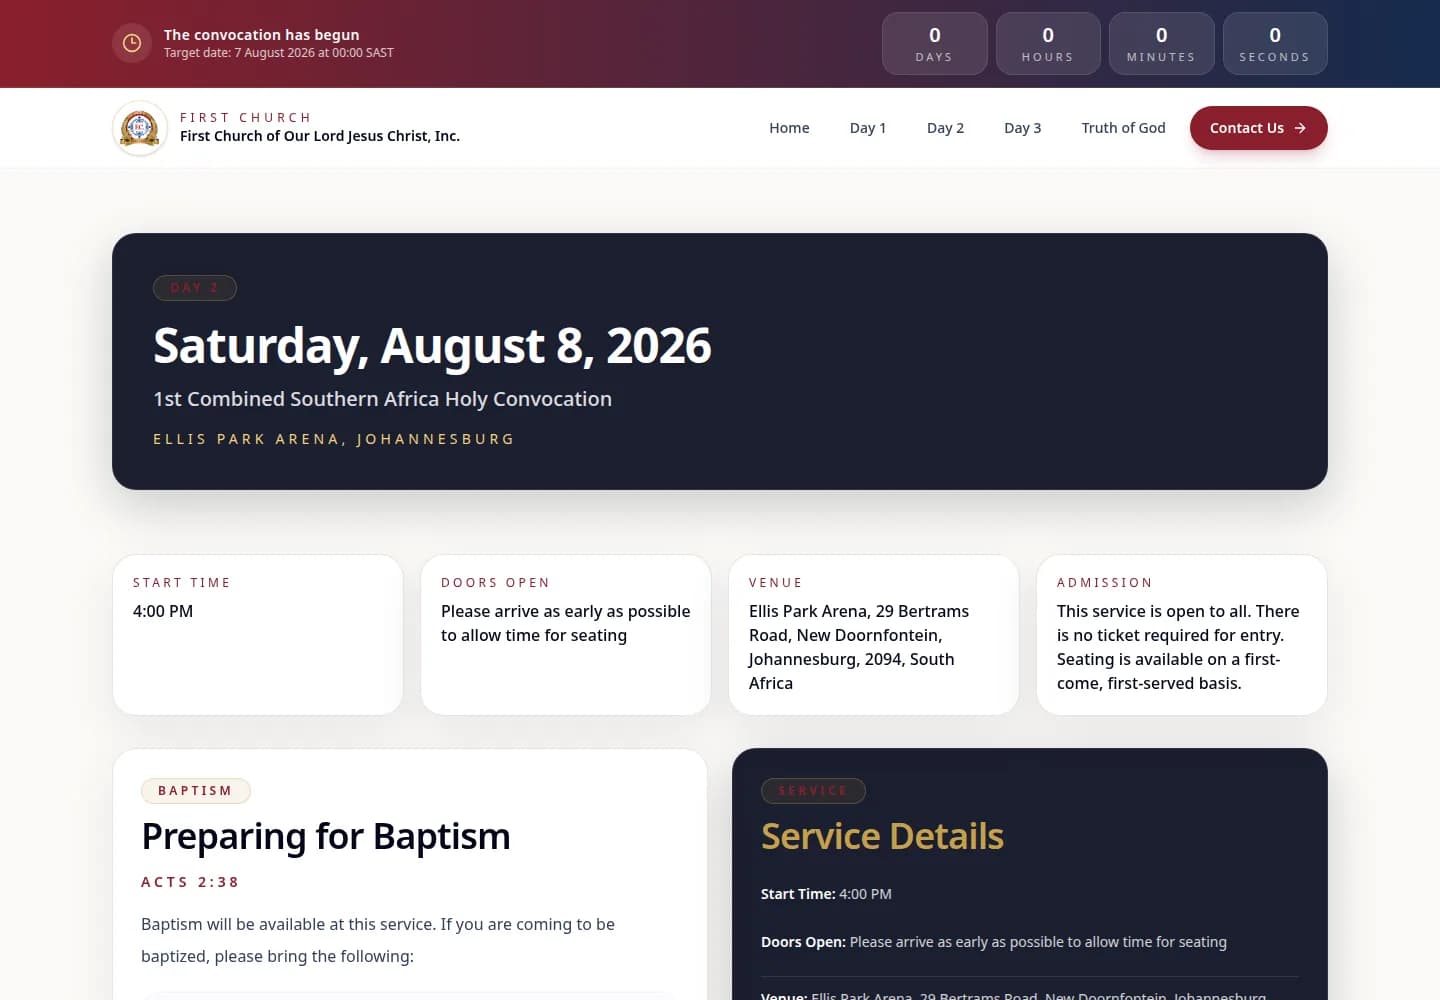Click the DAY 2 badge in hero

click(x=195, y=288)
